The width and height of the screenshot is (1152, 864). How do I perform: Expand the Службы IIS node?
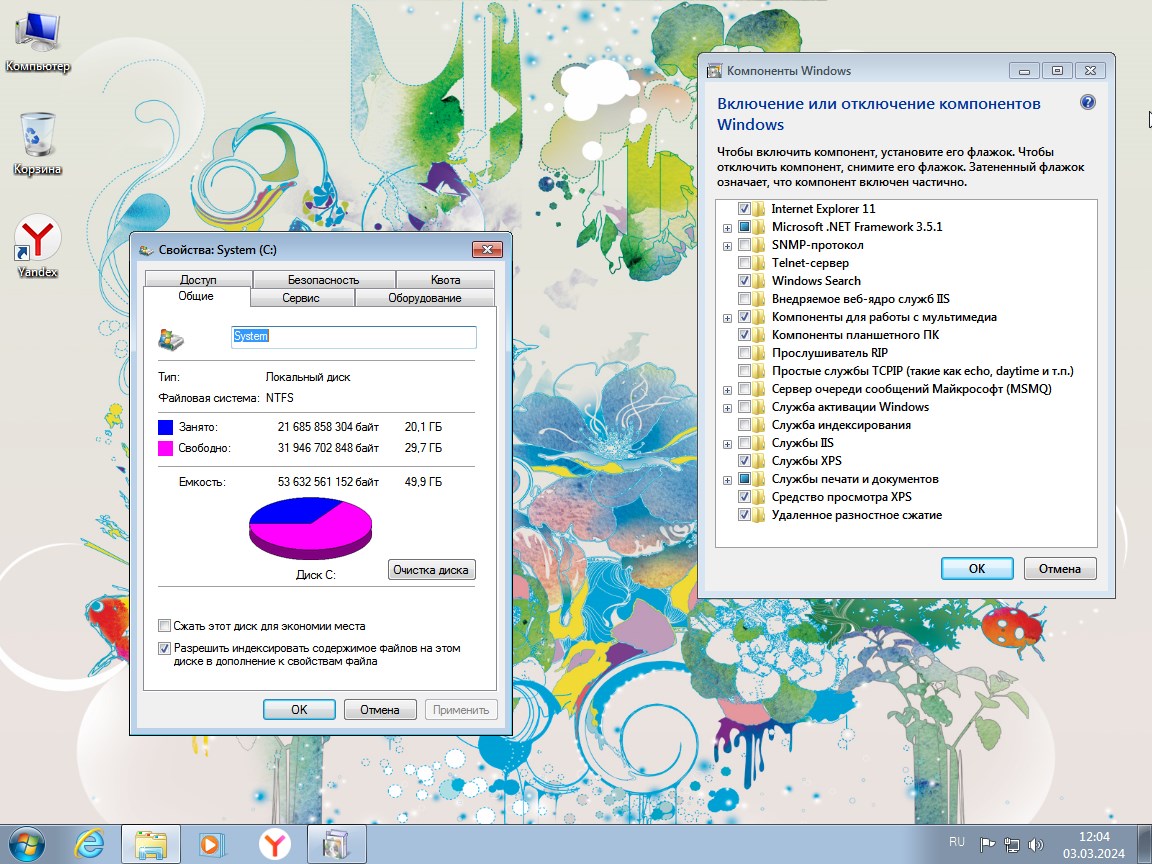pyautogui.click(x=727, y=444)
